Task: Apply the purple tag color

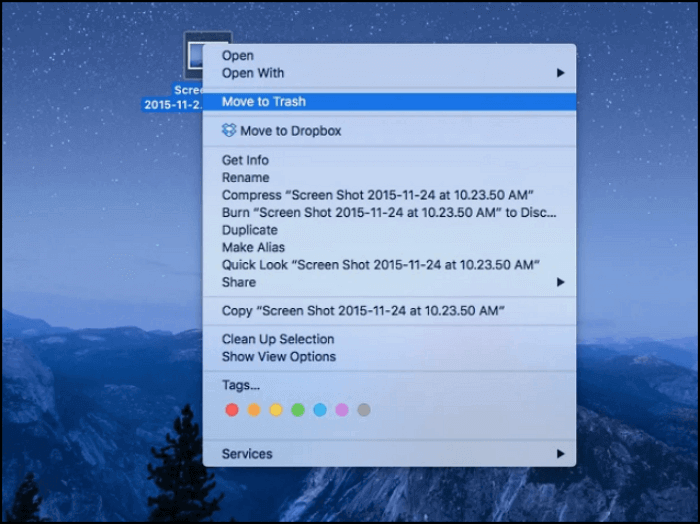Action: [342, 409]
